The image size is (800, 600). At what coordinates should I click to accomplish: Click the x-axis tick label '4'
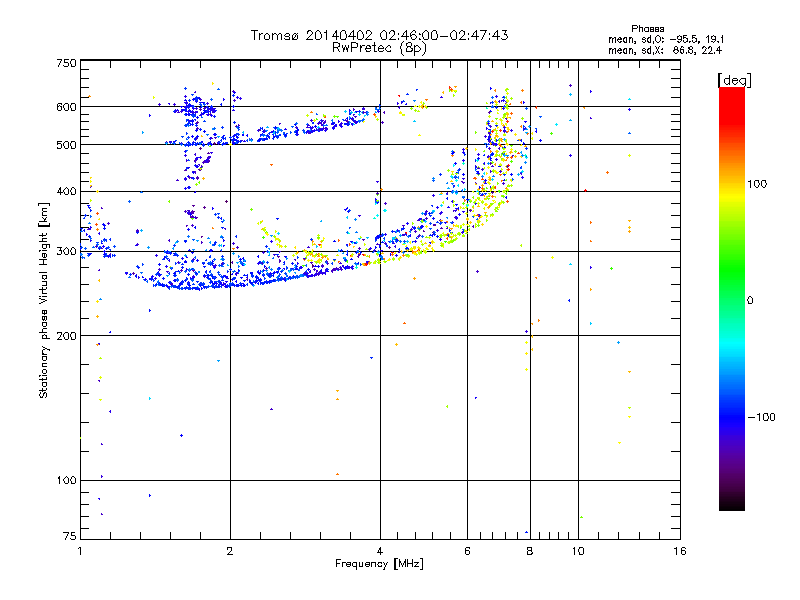pos(380,551)
